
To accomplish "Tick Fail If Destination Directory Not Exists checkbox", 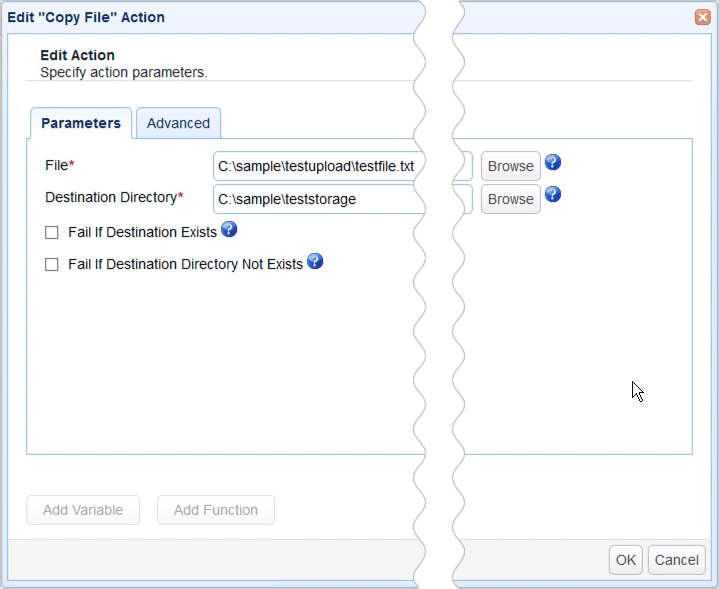I will (52, 265).
